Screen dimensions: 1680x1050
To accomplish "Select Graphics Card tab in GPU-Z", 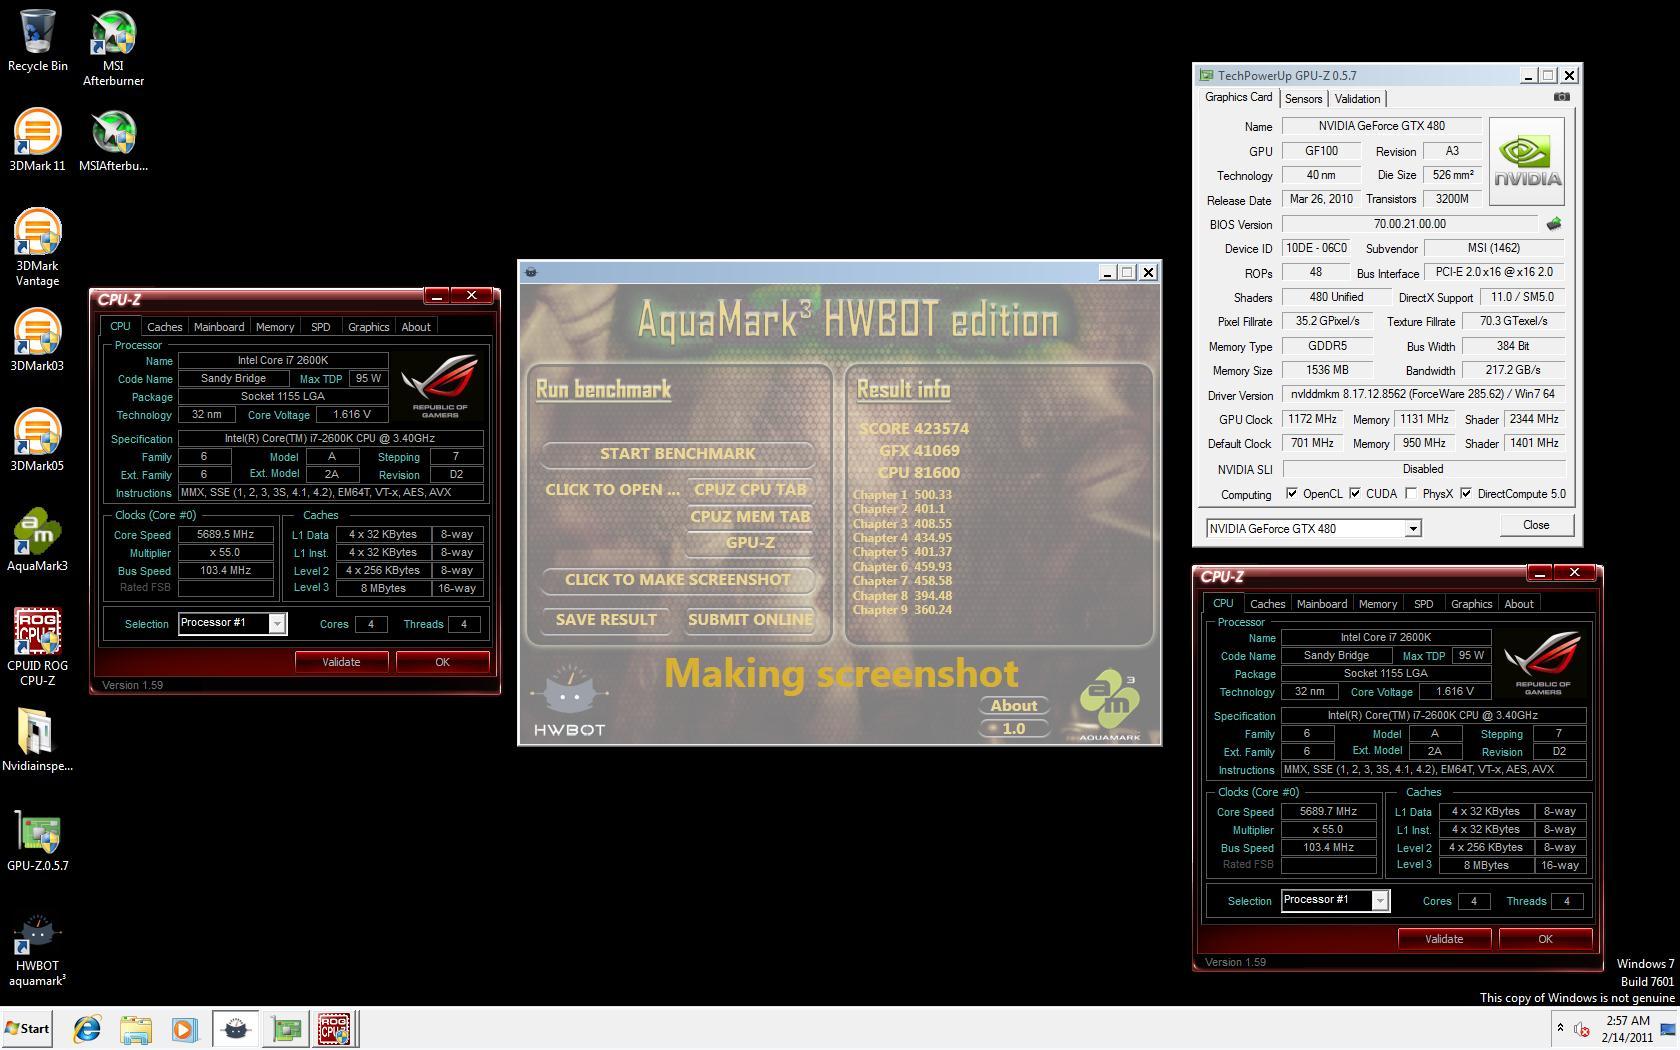I will (1238, 97).
